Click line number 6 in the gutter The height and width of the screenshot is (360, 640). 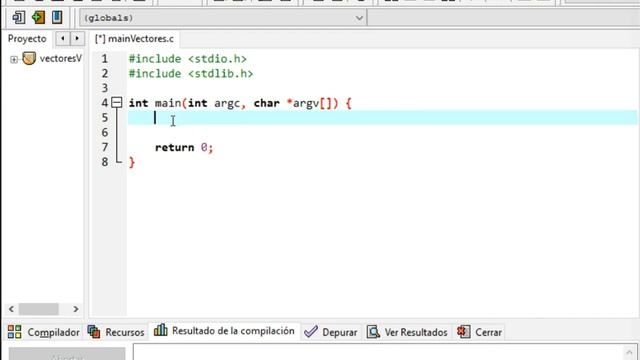(x=105, y=132)
